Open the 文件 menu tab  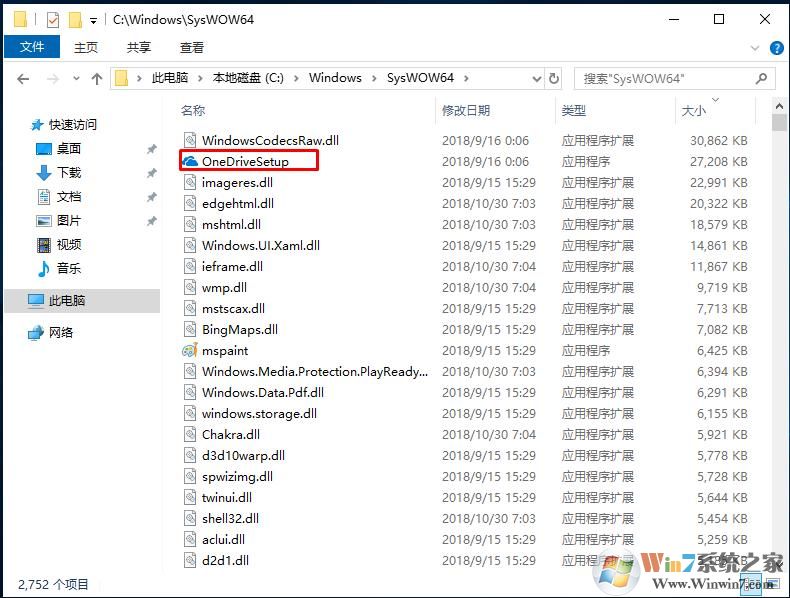click(32, 47)
